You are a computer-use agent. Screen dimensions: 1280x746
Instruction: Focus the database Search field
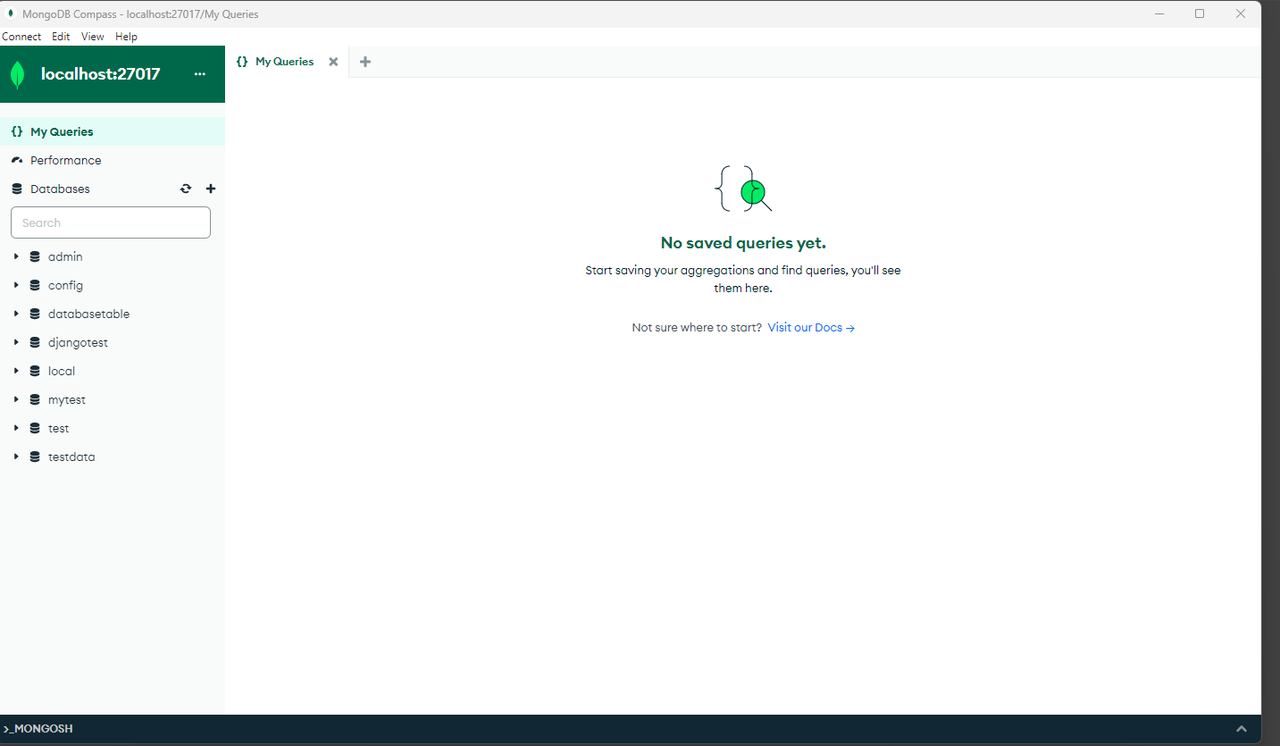111,223
